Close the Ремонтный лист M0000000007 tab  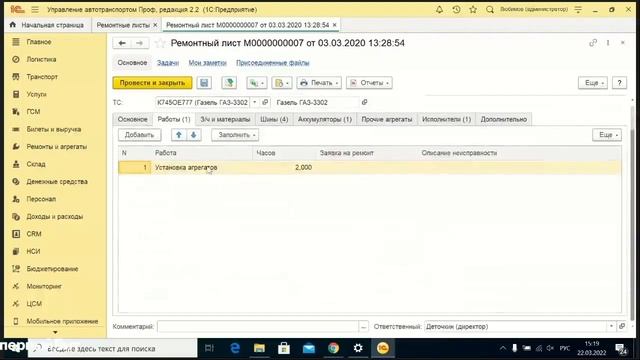point(335,25)
